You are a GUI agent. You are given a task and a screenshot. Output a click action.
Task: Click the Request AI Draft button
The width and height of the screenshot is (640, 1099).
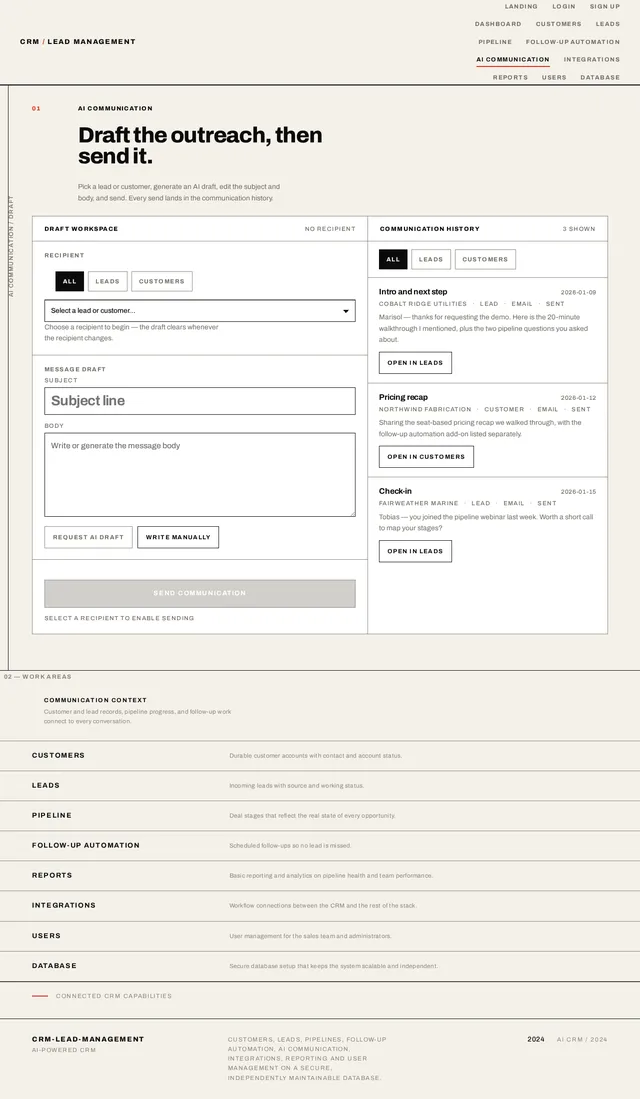pyautogui.click(x=88, y=537)
